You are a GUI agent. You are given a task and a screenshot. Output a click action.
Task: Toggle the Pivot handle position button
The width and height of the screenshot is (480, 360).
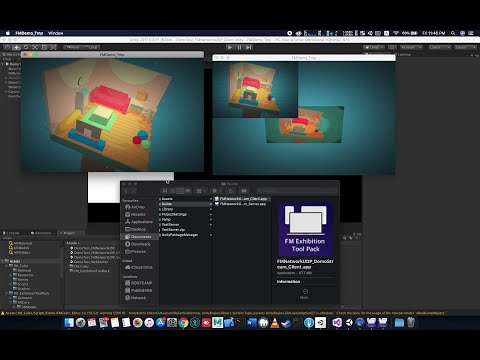click(72, 47)
